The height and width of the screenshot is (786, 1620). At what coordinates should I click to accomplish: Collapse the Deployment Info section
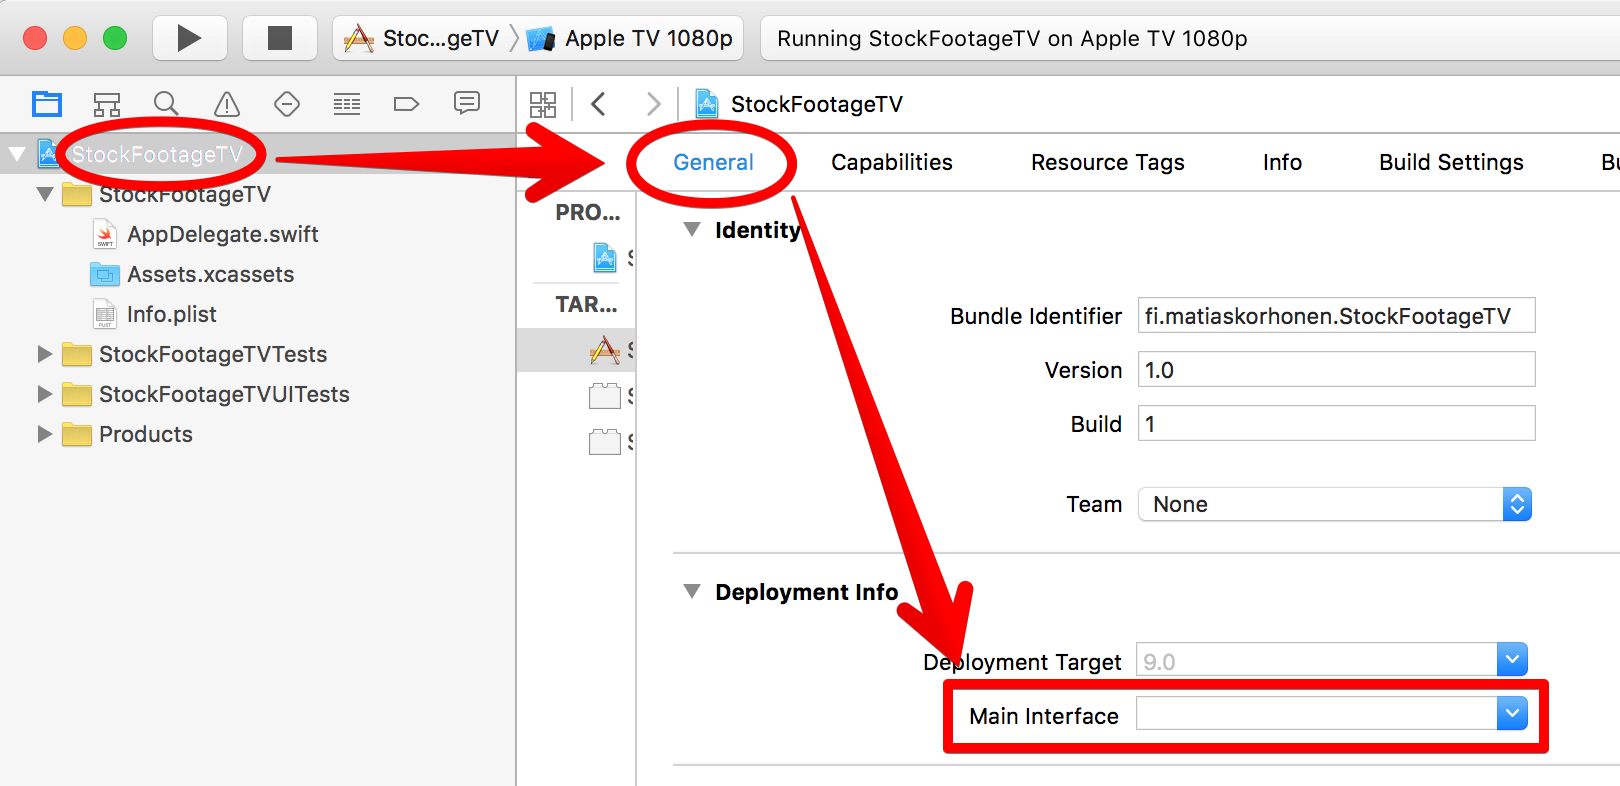click(x=691, y=592)
